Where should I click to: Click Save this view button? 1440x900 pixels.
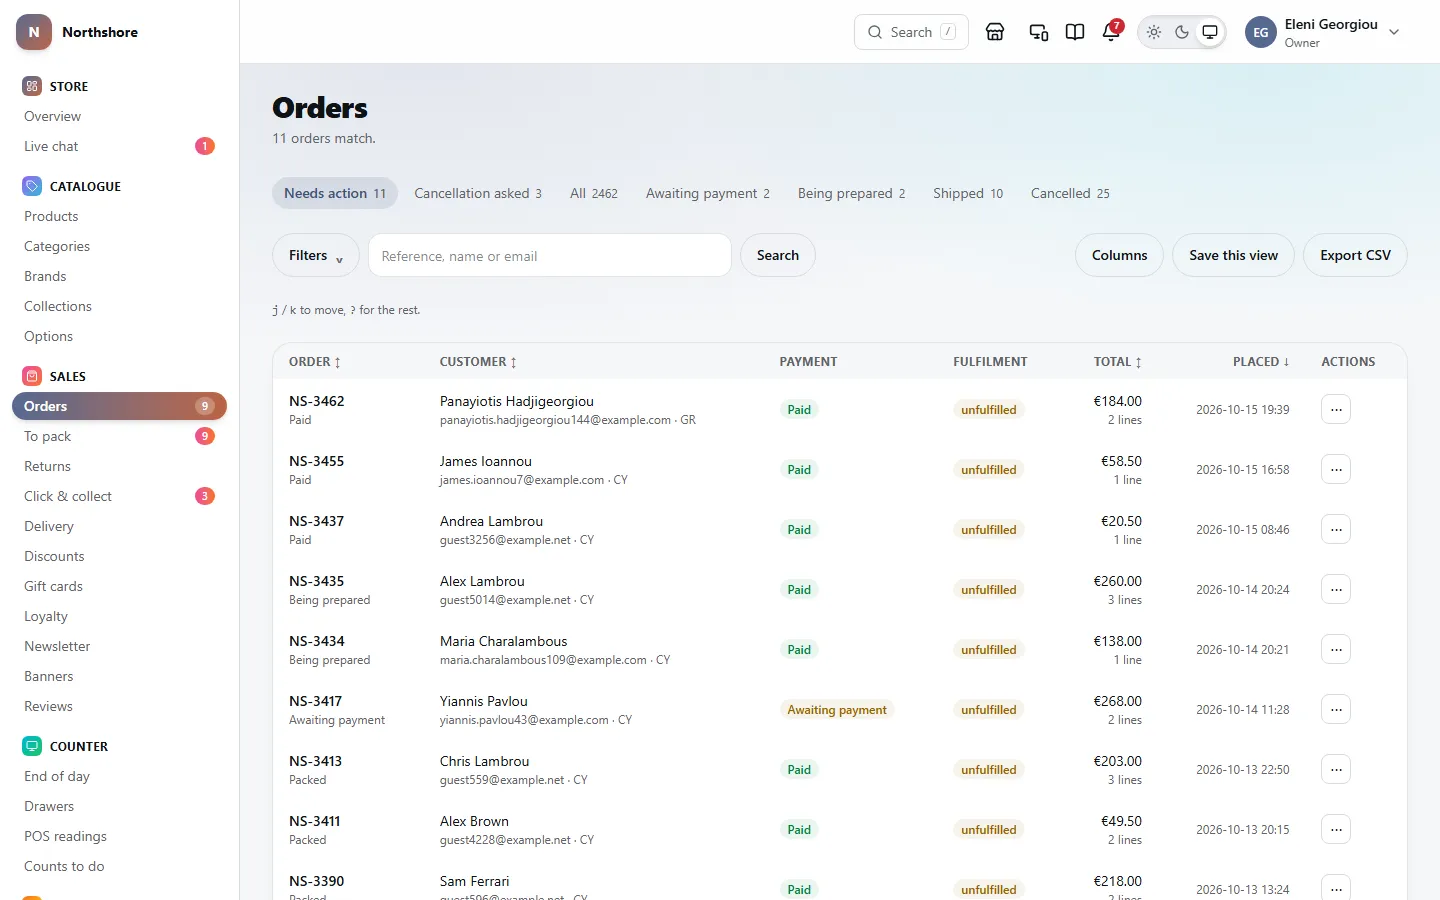click(1233, 255)
